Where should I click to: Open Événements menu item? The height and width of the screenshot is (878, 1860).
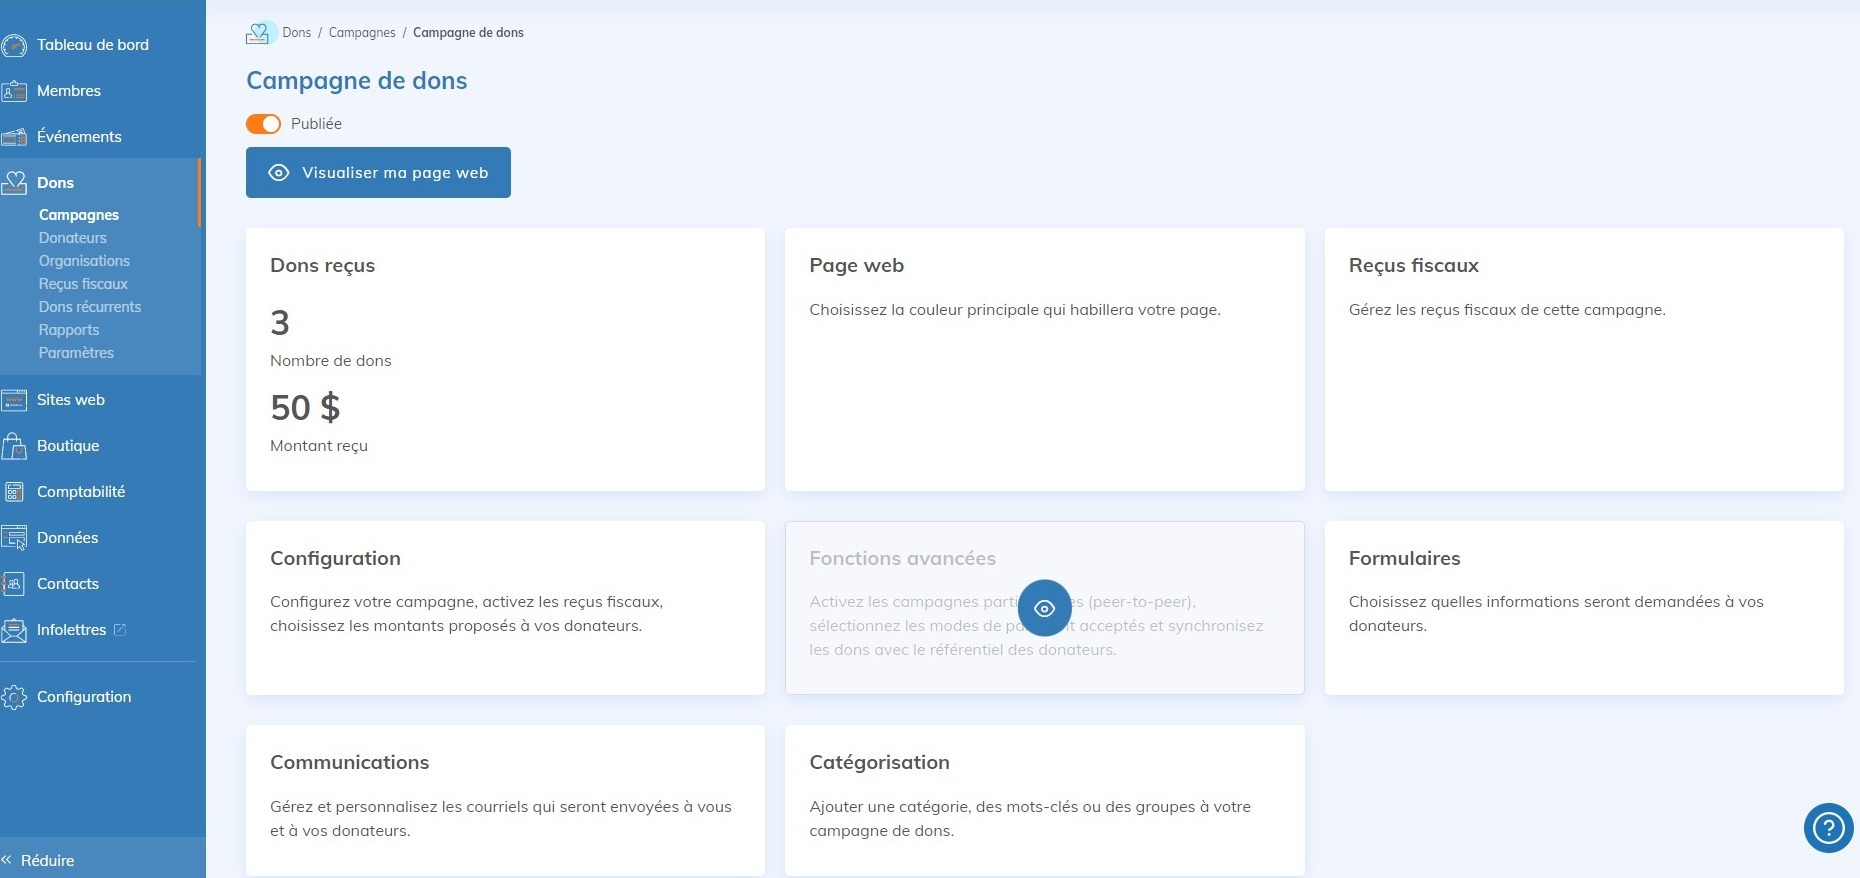pos(79,137)
